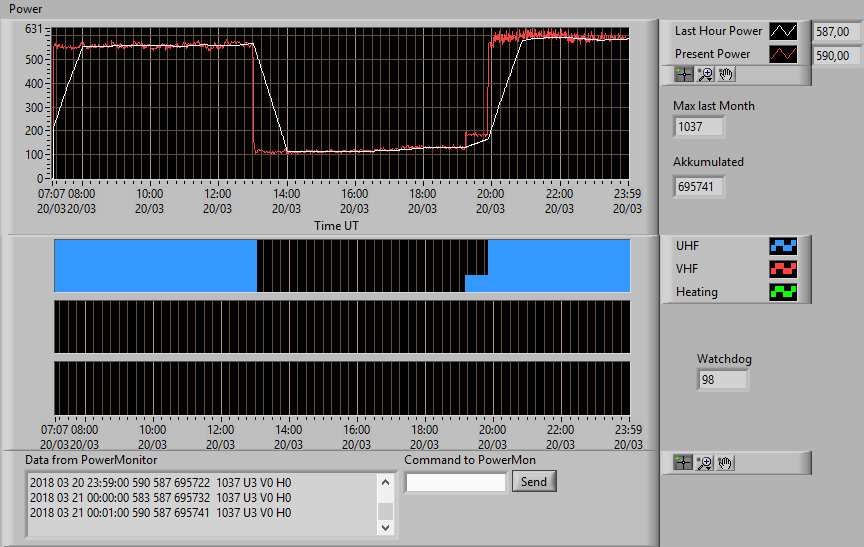Click the VHF red digital plot legend swatch
864x547 pixels.
tap(783, 269)
